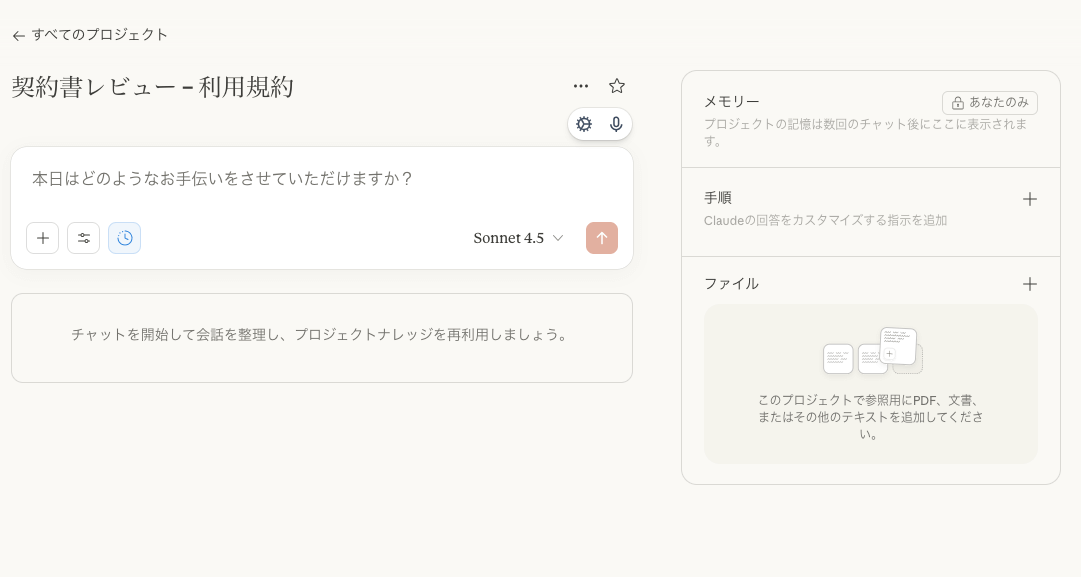Open the project options ellipsis menu

point(581,86)
